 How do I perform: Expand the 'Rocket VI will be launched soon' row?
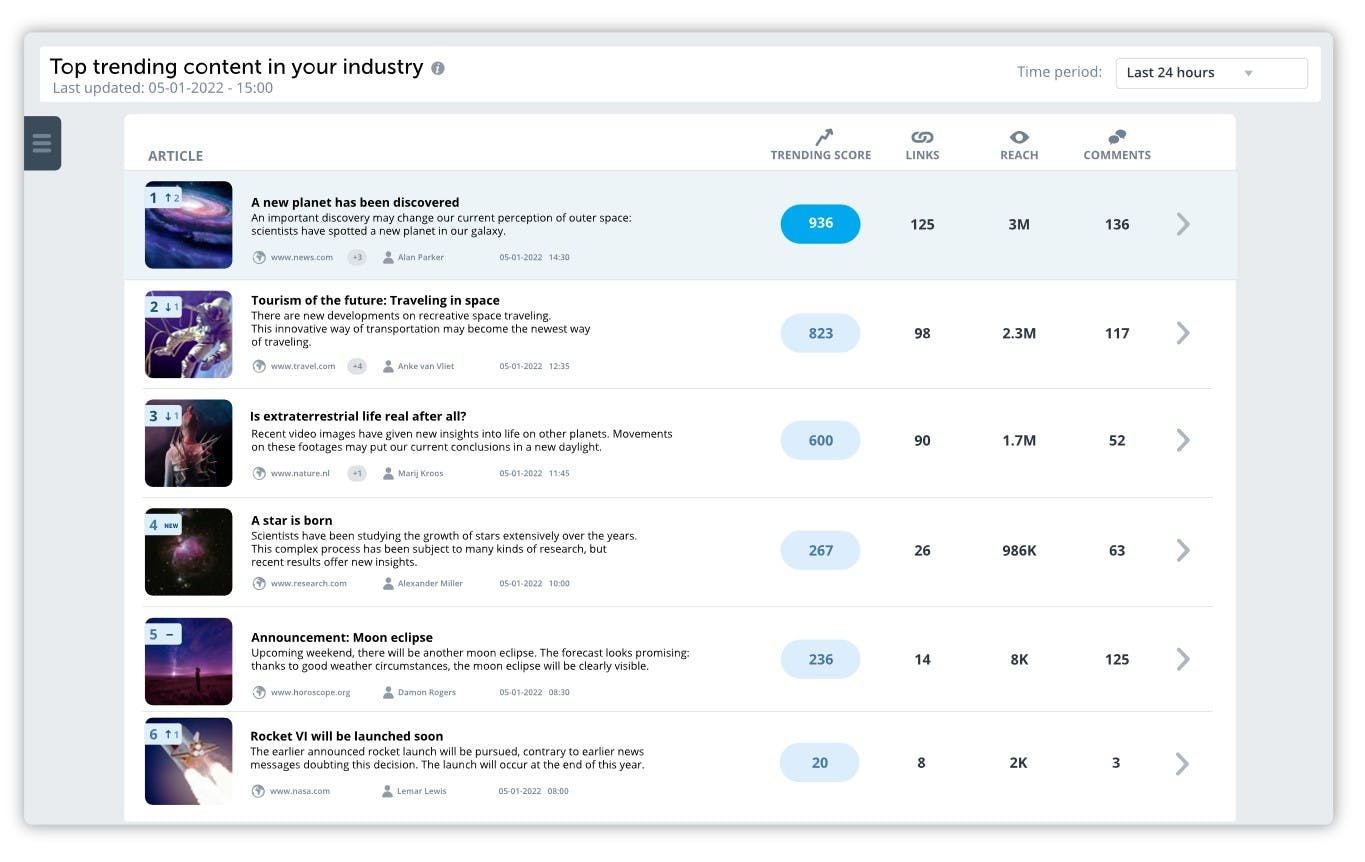click(x=1182, y=764)
